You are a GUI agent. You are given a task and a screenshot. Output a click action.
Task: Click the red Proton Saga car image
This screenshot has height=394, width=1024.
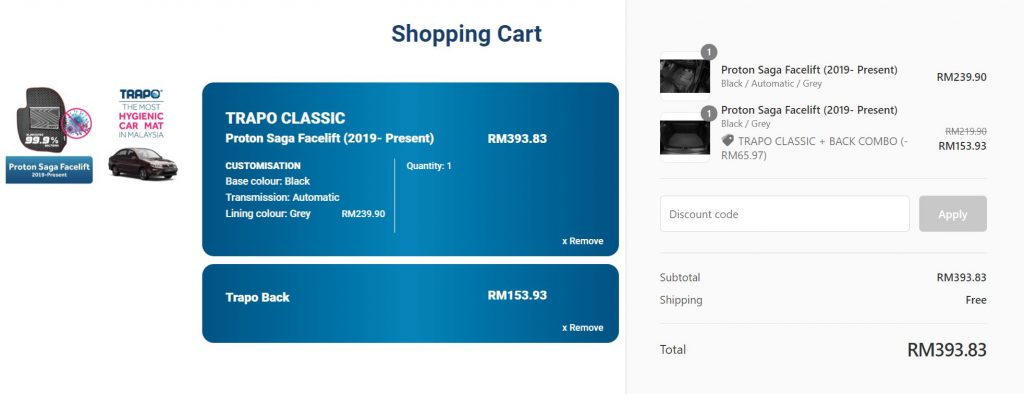[142, 163]
